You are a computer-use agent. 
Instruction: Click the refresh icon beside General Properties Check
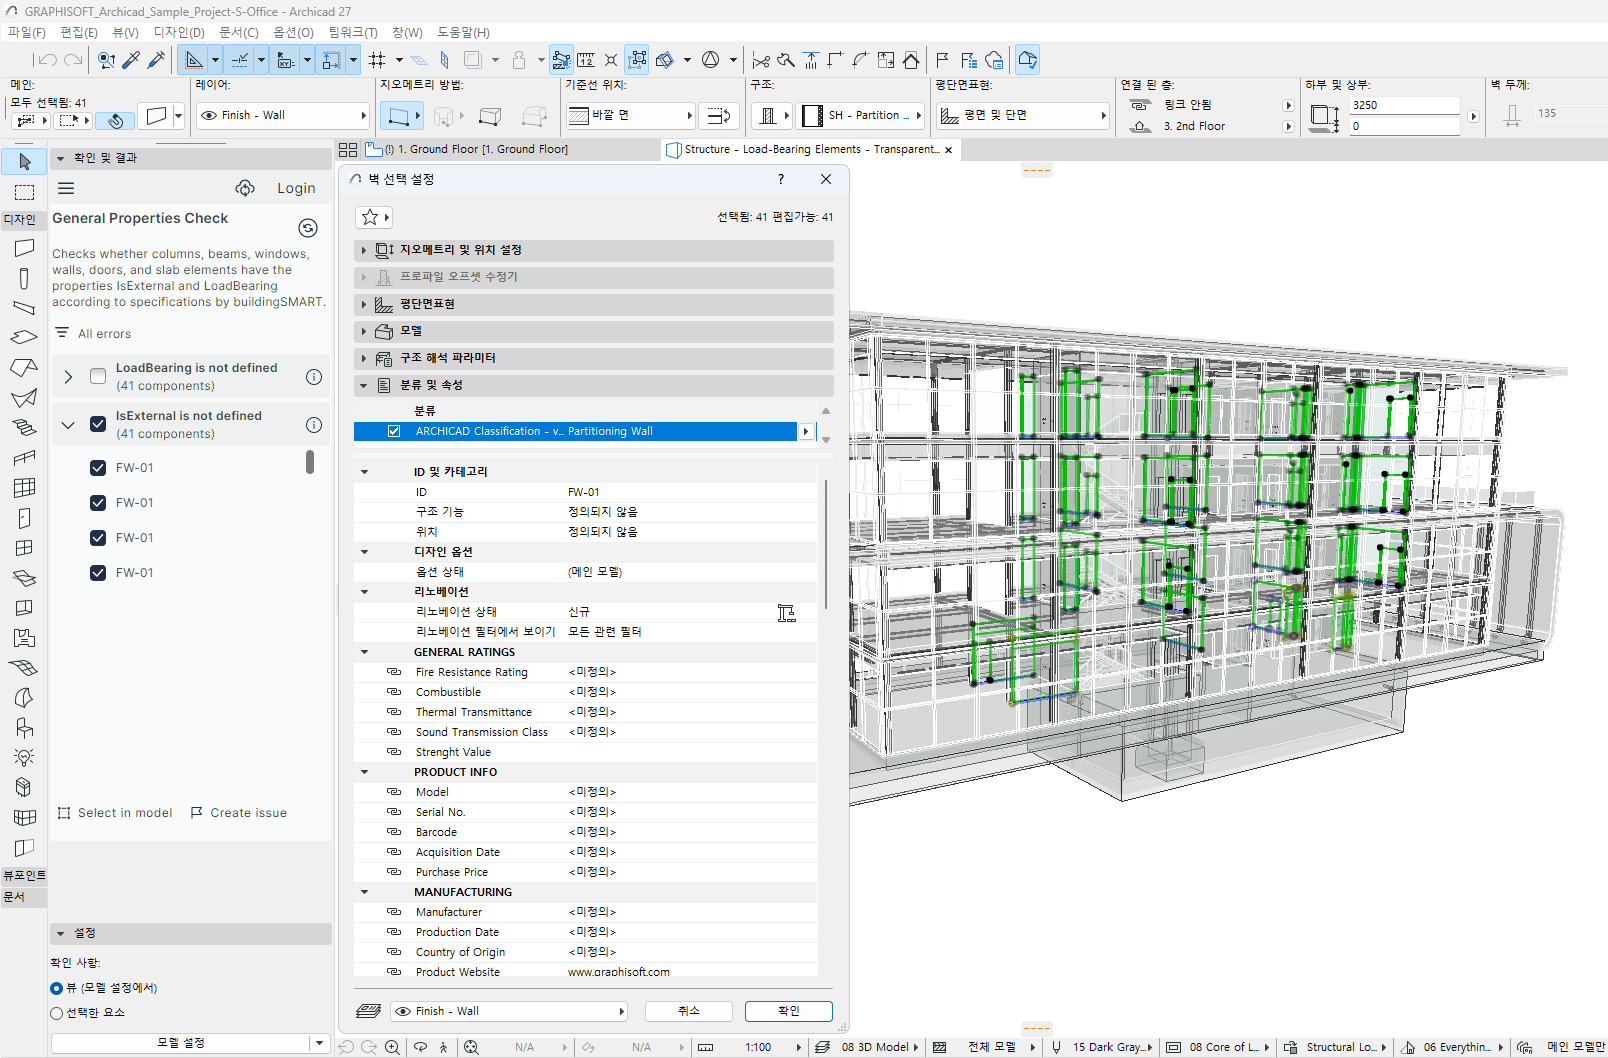(308, 228)
